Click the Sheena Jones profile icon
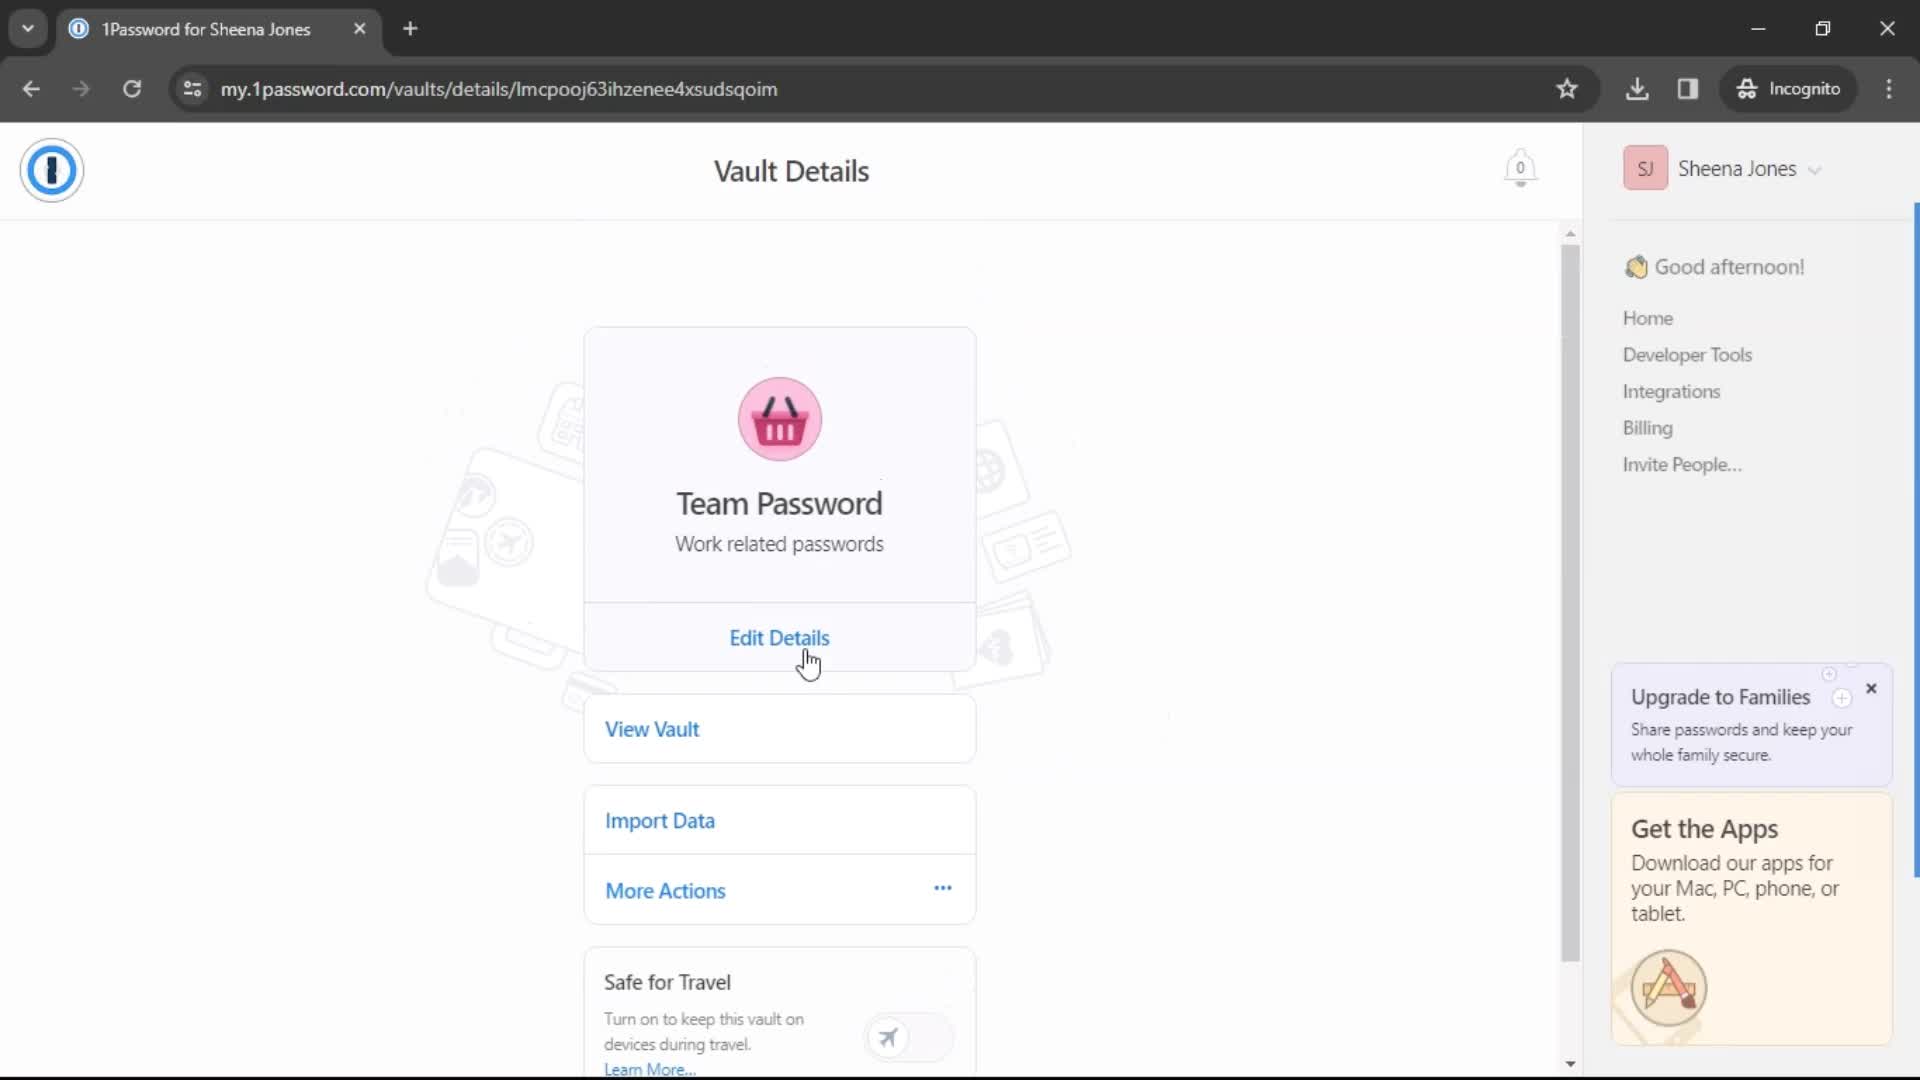 point(1646,167)
